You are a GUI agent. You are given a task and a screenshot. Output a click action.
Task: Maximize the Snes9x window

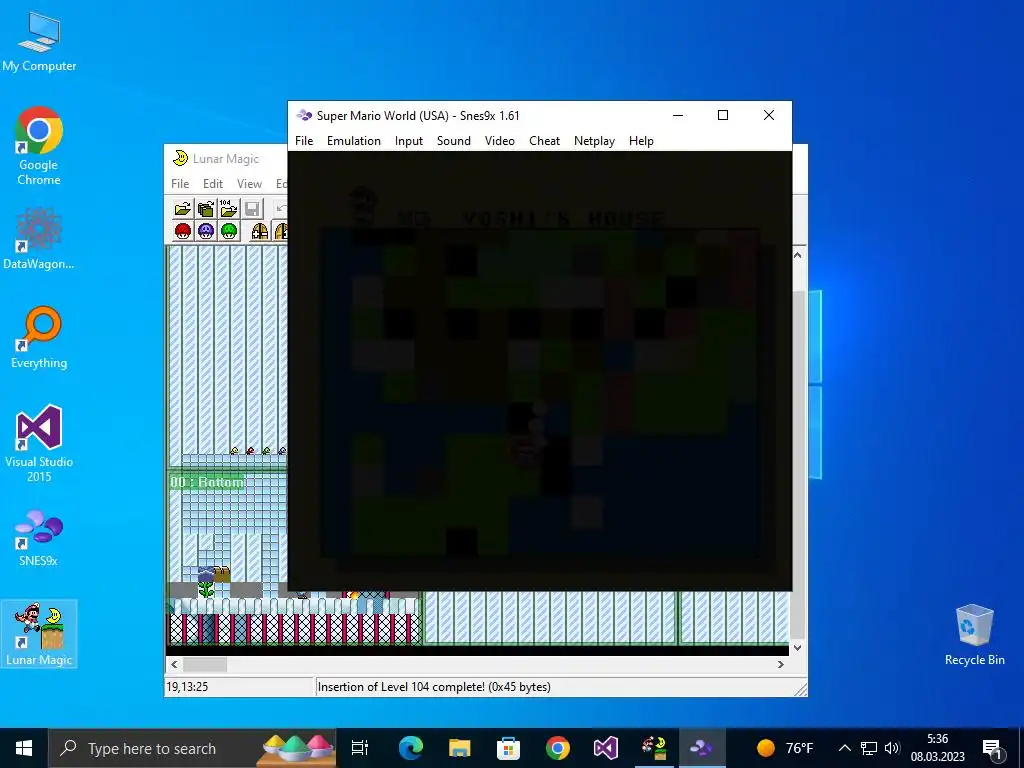click(x=723, y=116)
